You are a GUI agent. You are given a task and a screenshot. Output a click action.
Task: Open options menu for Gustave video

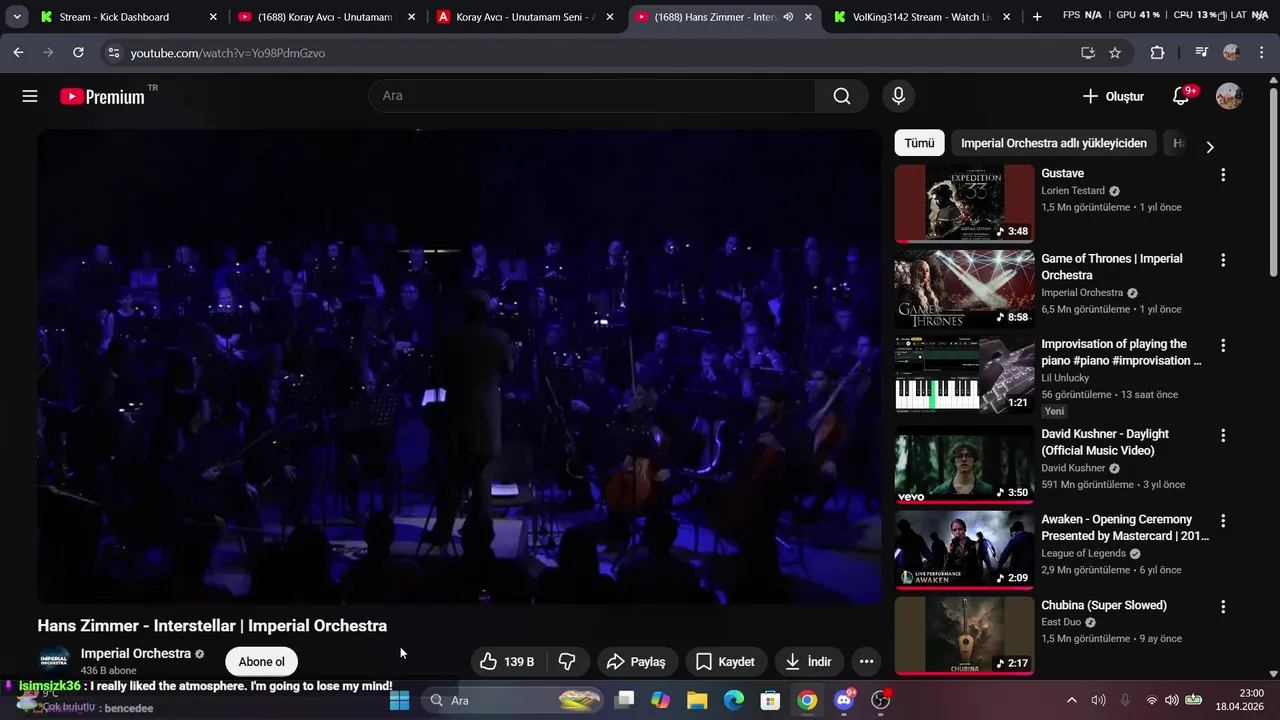coord(1222,175)
